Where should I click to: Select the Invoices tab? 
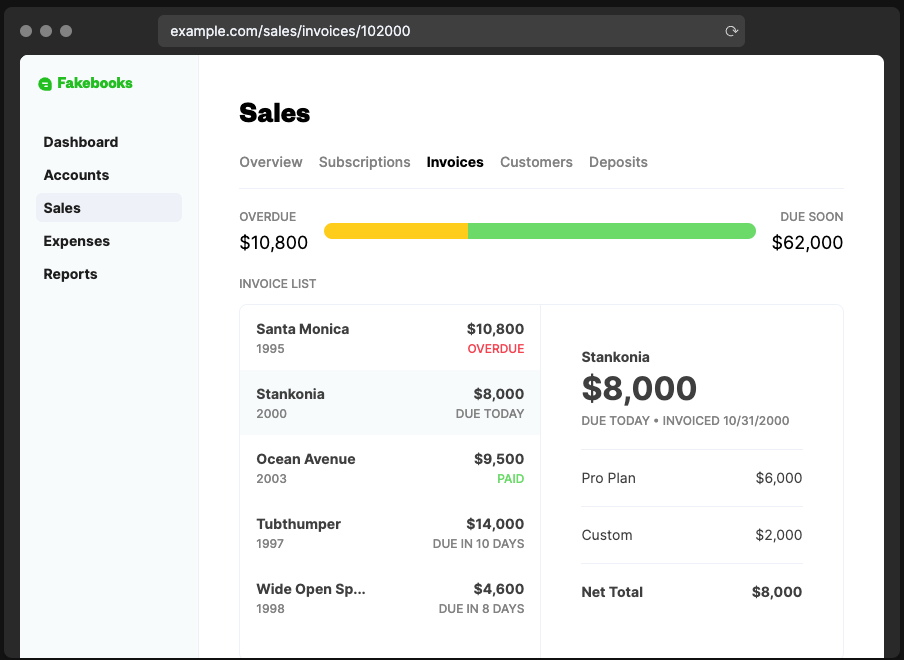[455, 162]
